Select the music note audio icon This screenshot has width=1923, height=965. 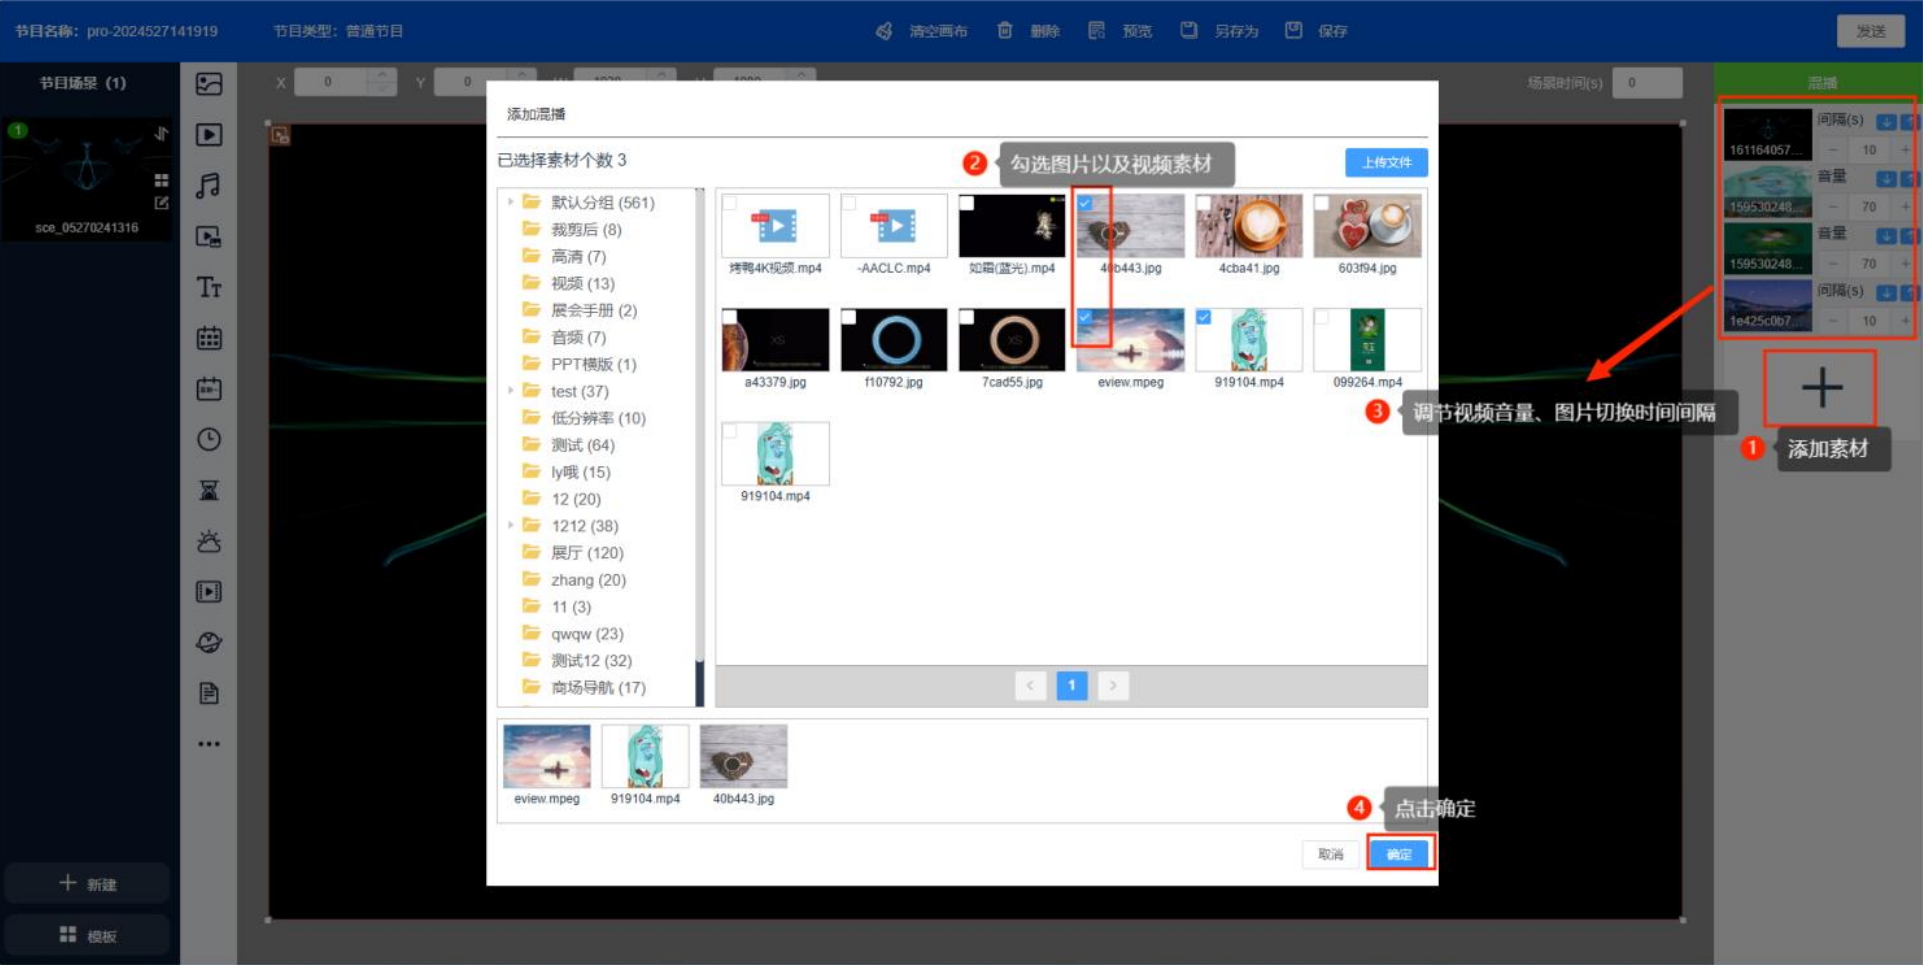pyautogui.click(x=209, y=186)
